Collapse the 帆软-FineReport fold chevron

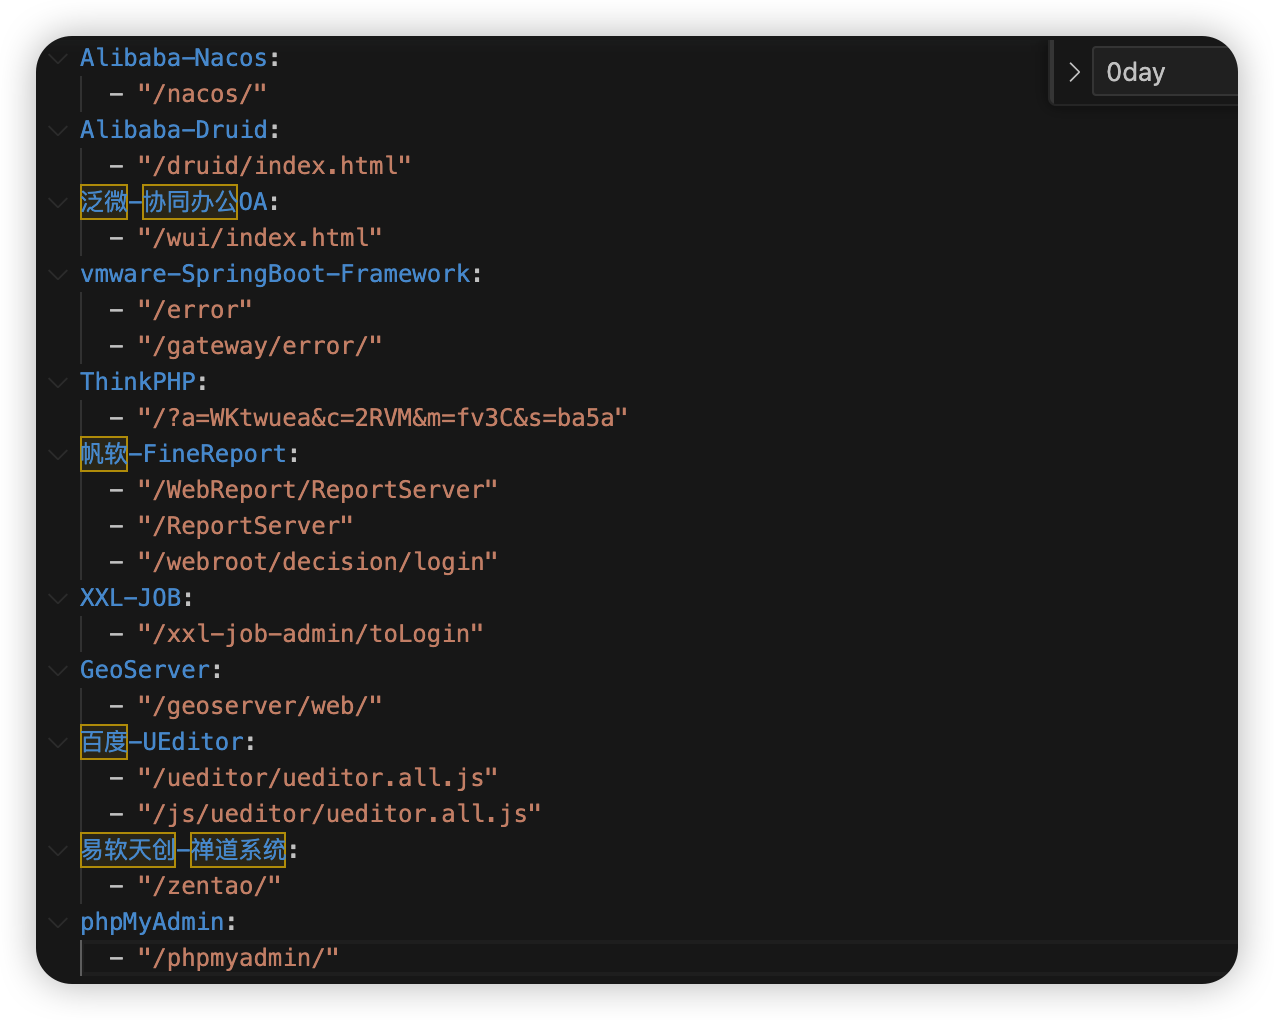(x=58, y=454)
